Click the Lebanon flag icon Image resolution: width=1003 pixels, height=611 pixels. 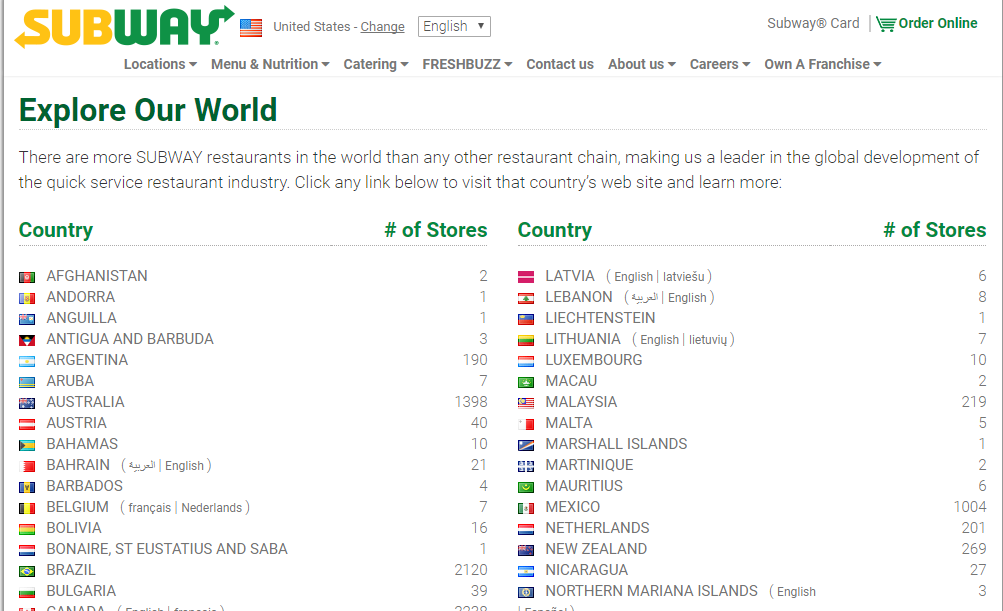[526, 298]
